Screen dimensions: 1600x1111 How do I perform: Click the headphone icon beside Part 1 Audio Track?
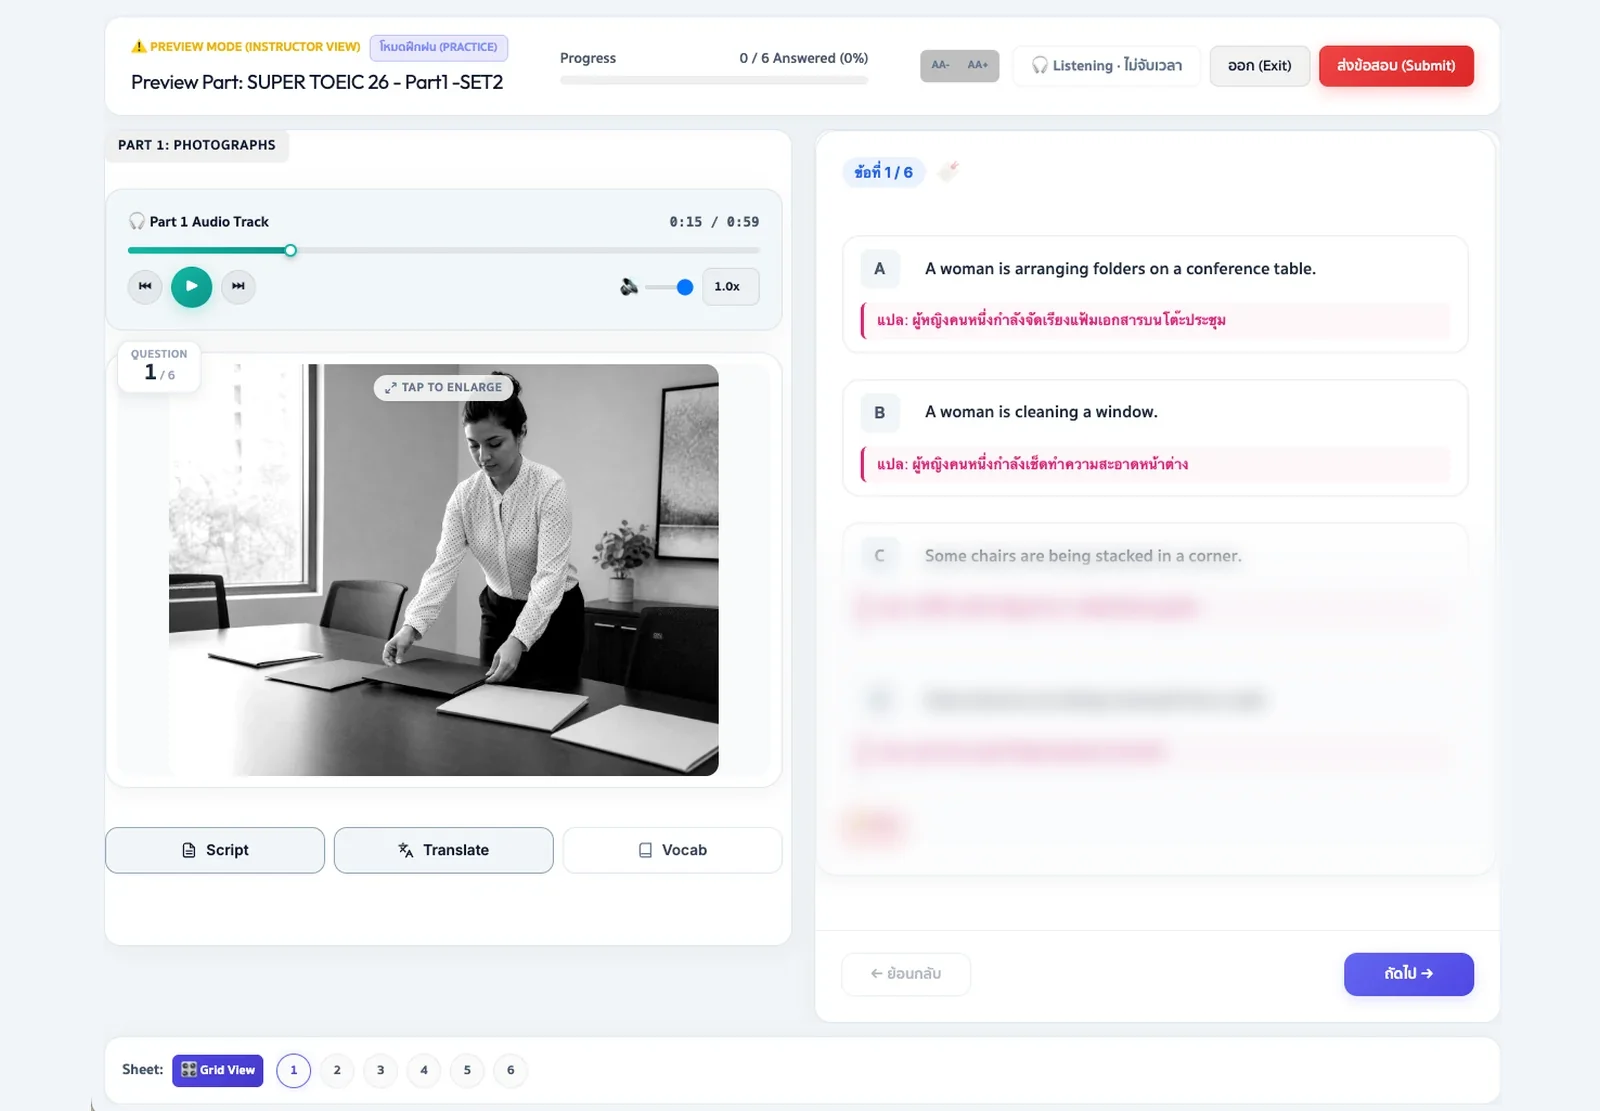tap(137, 222)
